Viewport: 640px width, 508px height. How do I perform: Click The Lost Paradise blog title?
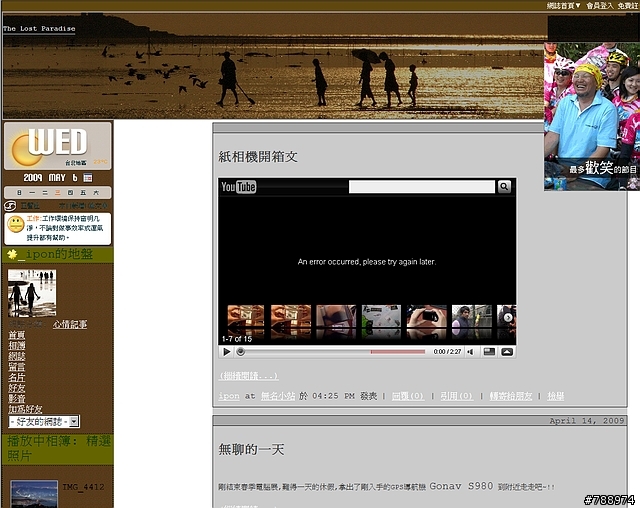(39, 29)
